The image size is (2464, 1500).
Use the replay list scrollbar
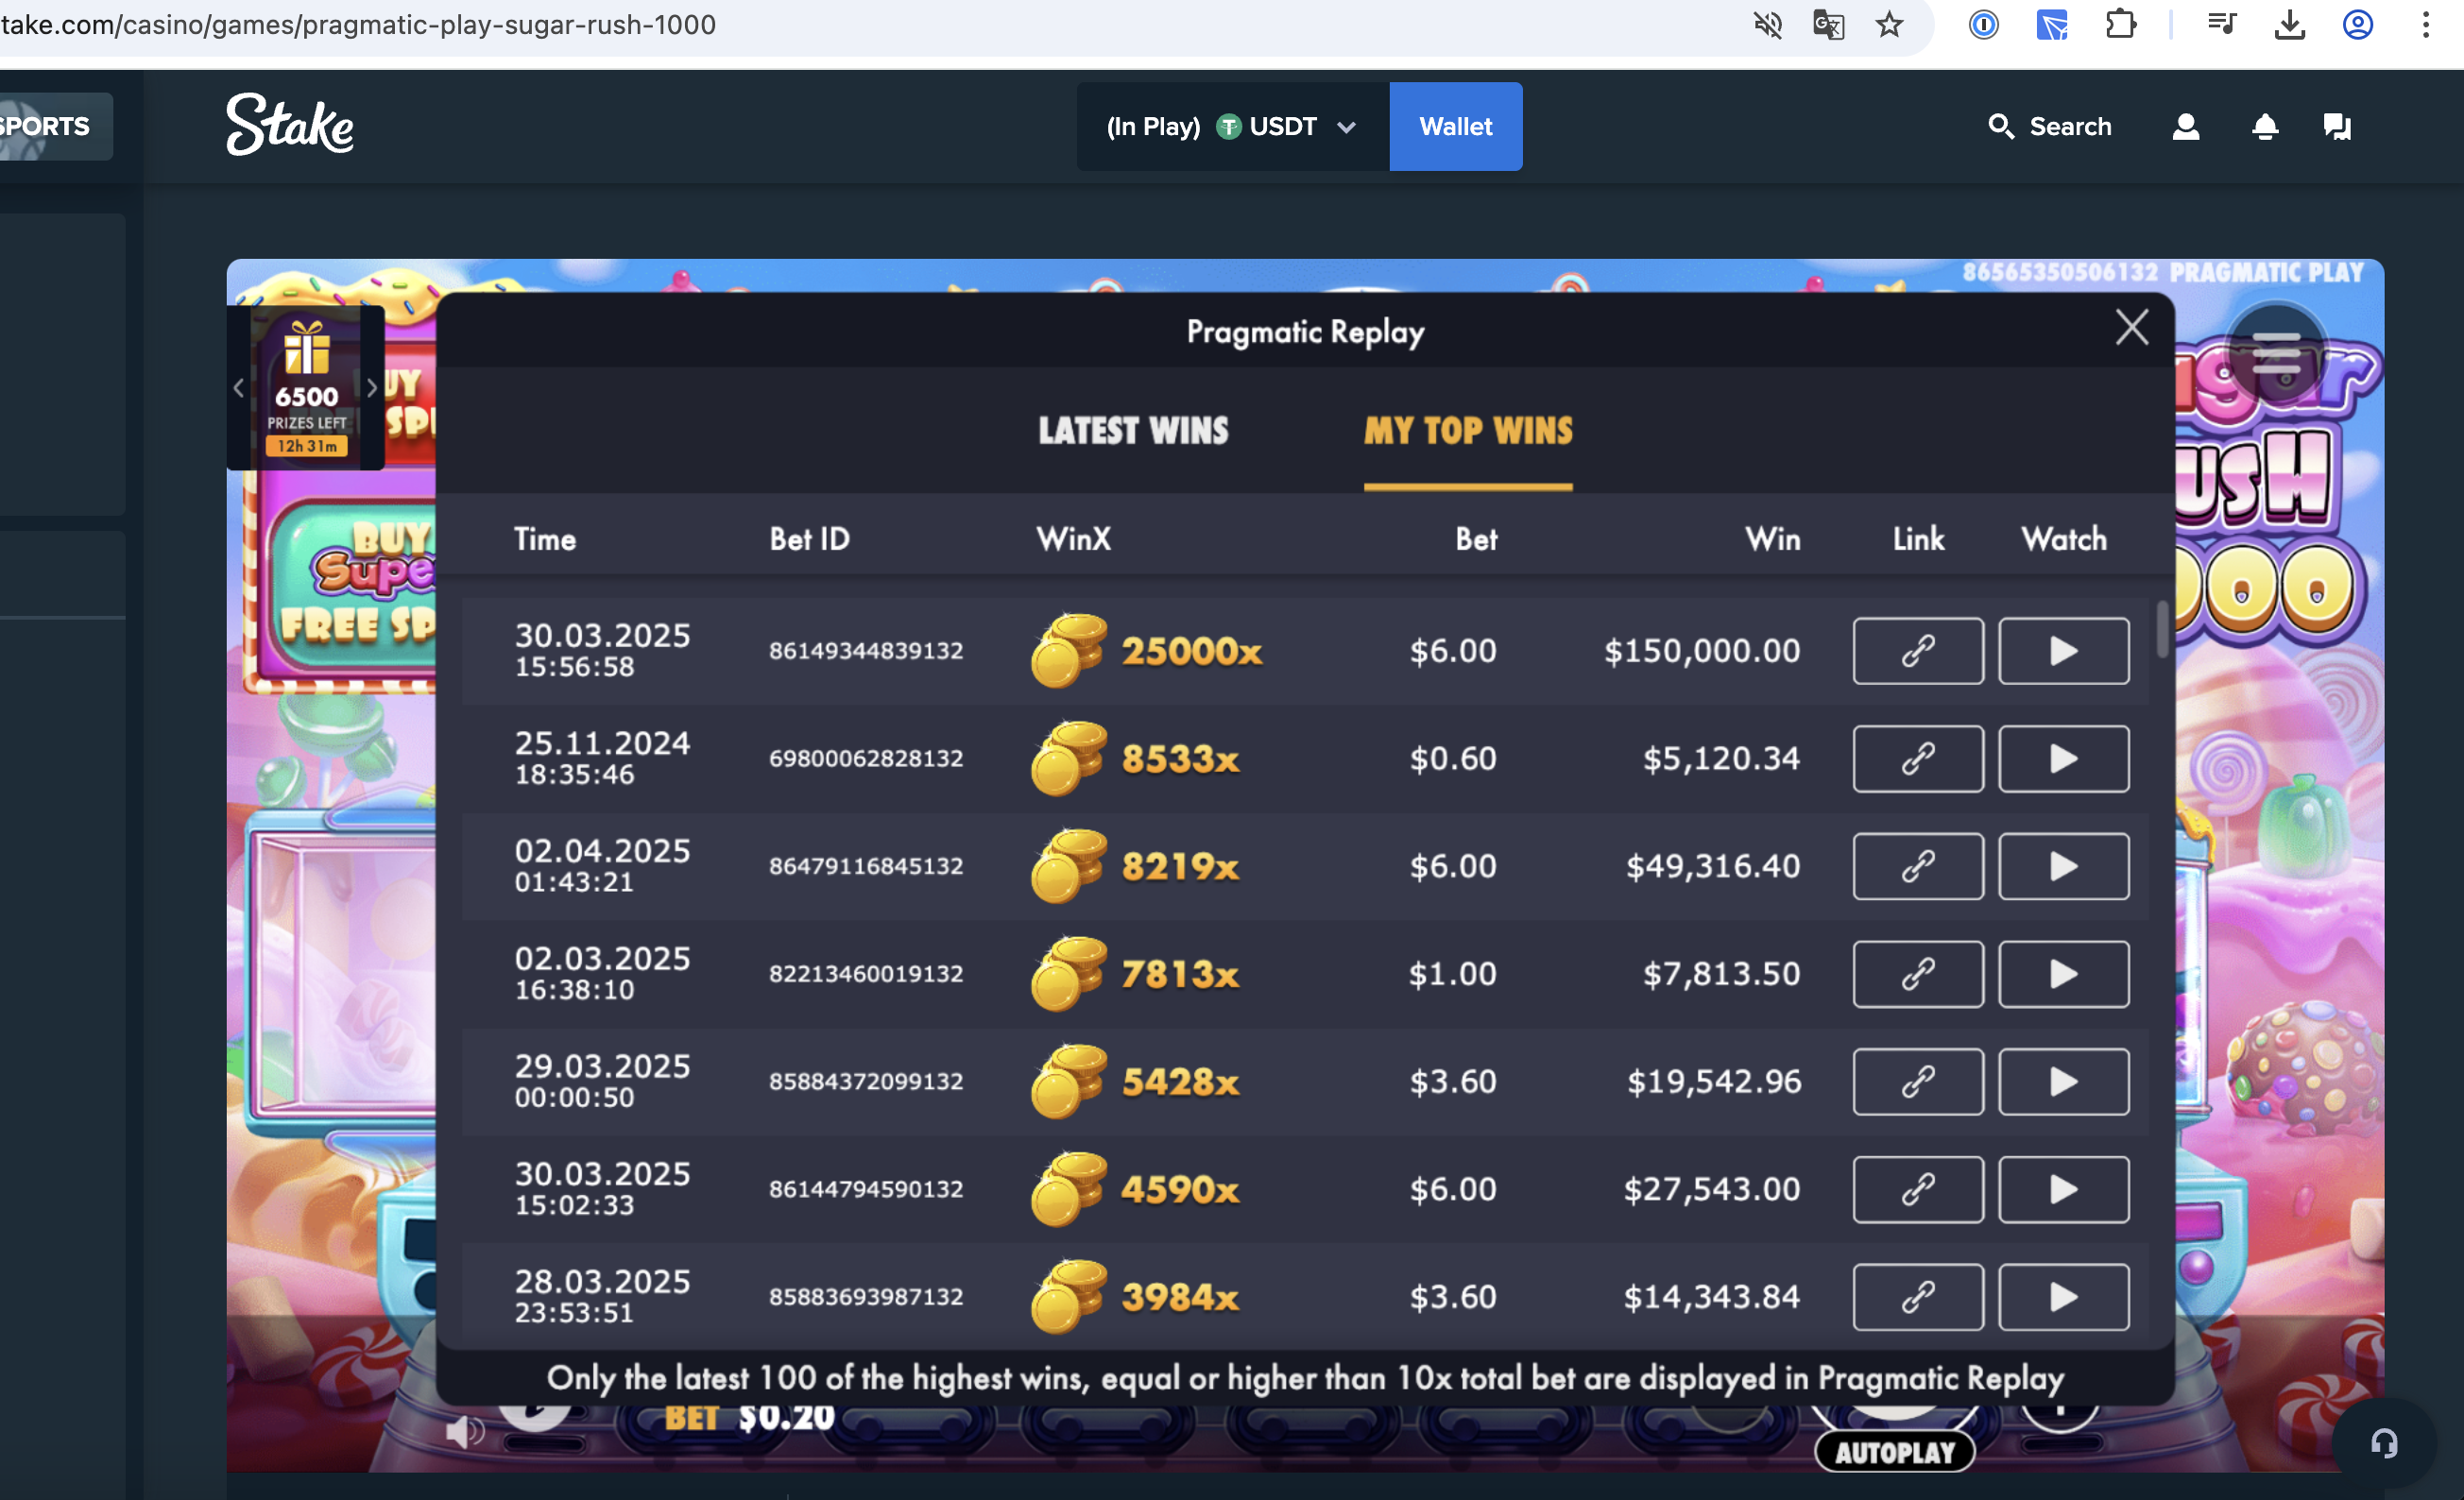[x=2162, y=629]
